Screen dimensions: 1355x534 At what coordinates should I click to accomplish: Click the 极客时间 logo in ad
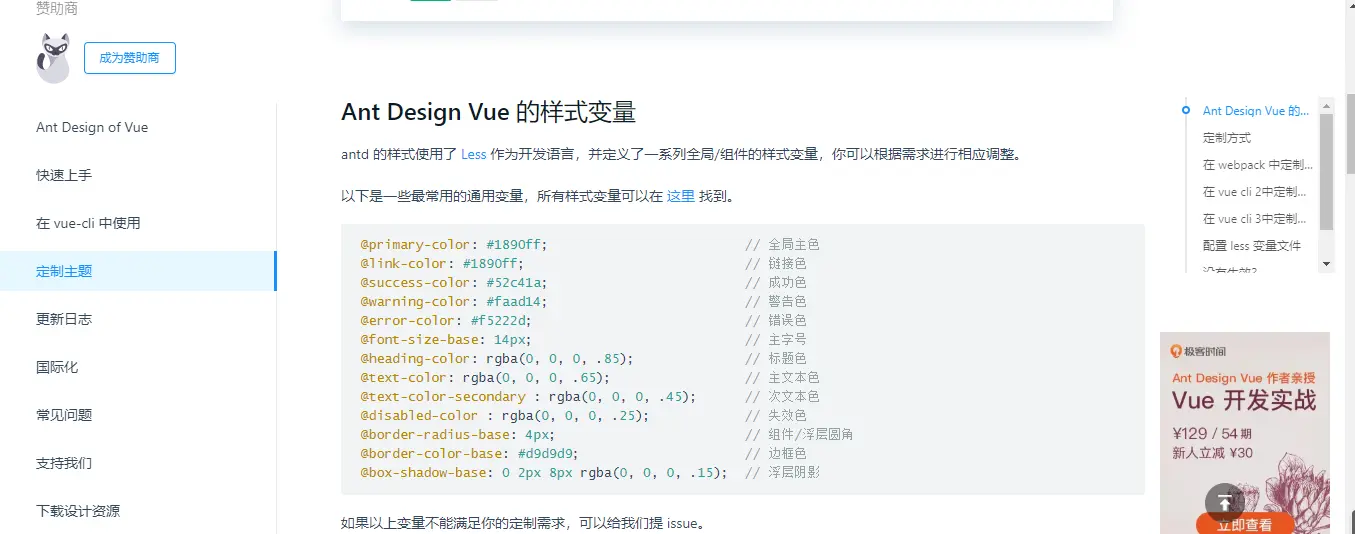1199,351
